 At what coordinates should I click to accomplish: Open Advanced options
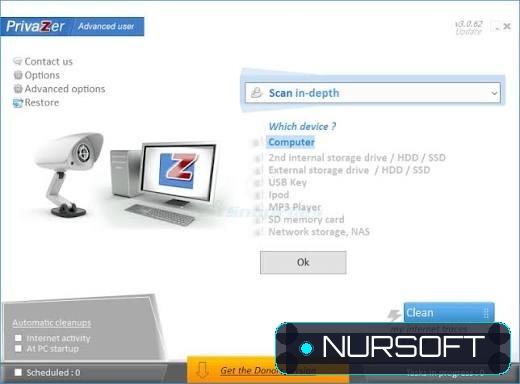65,89
